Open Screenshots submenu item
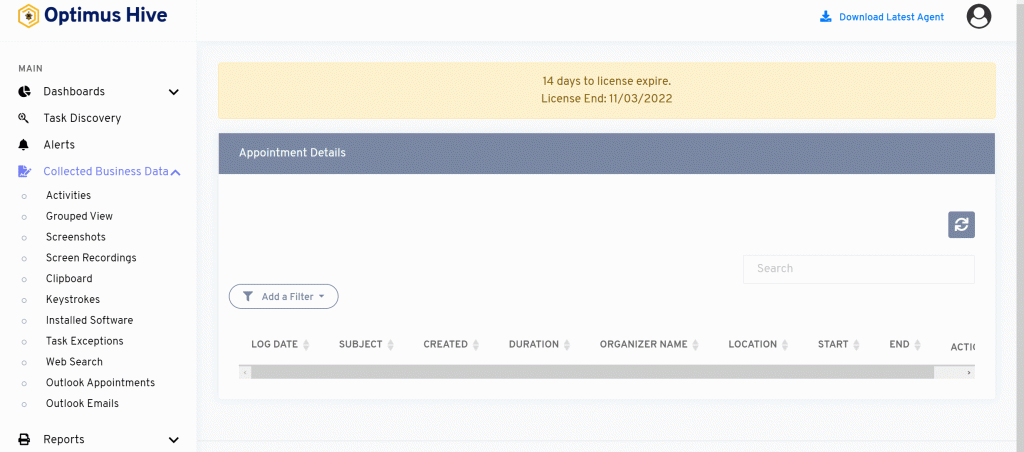This screenshot has width=1024, height=452. [76, 237]
